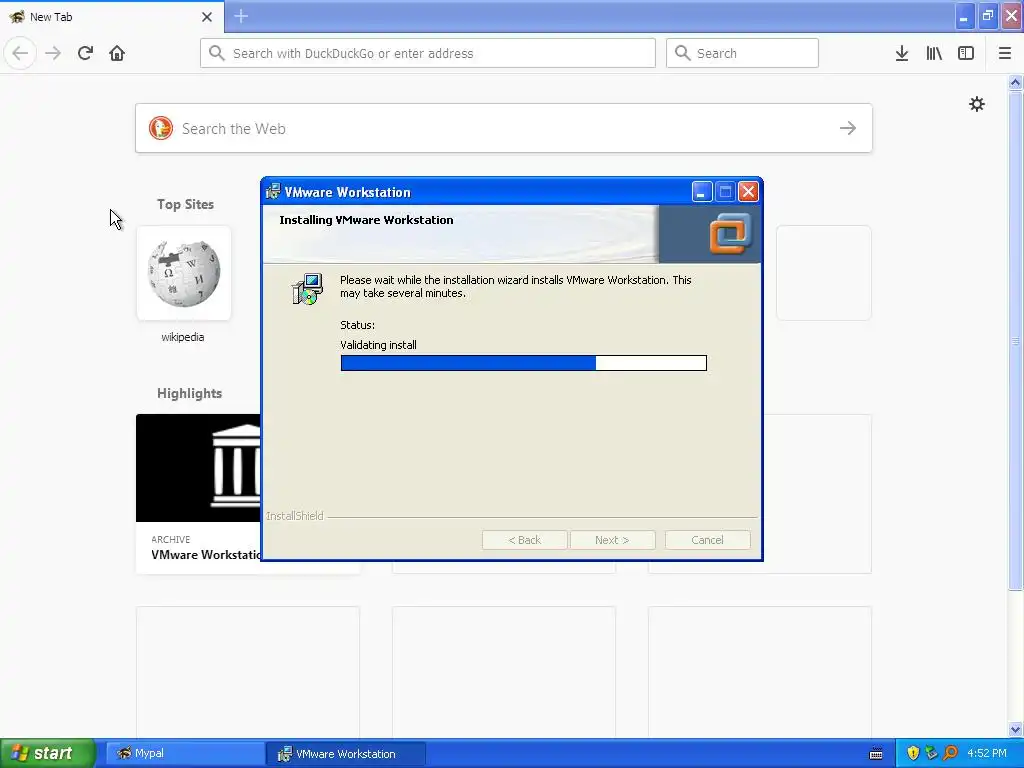
Task: Switch to VMware Workstation taskbar button
Action: click(x=346, y=753)
